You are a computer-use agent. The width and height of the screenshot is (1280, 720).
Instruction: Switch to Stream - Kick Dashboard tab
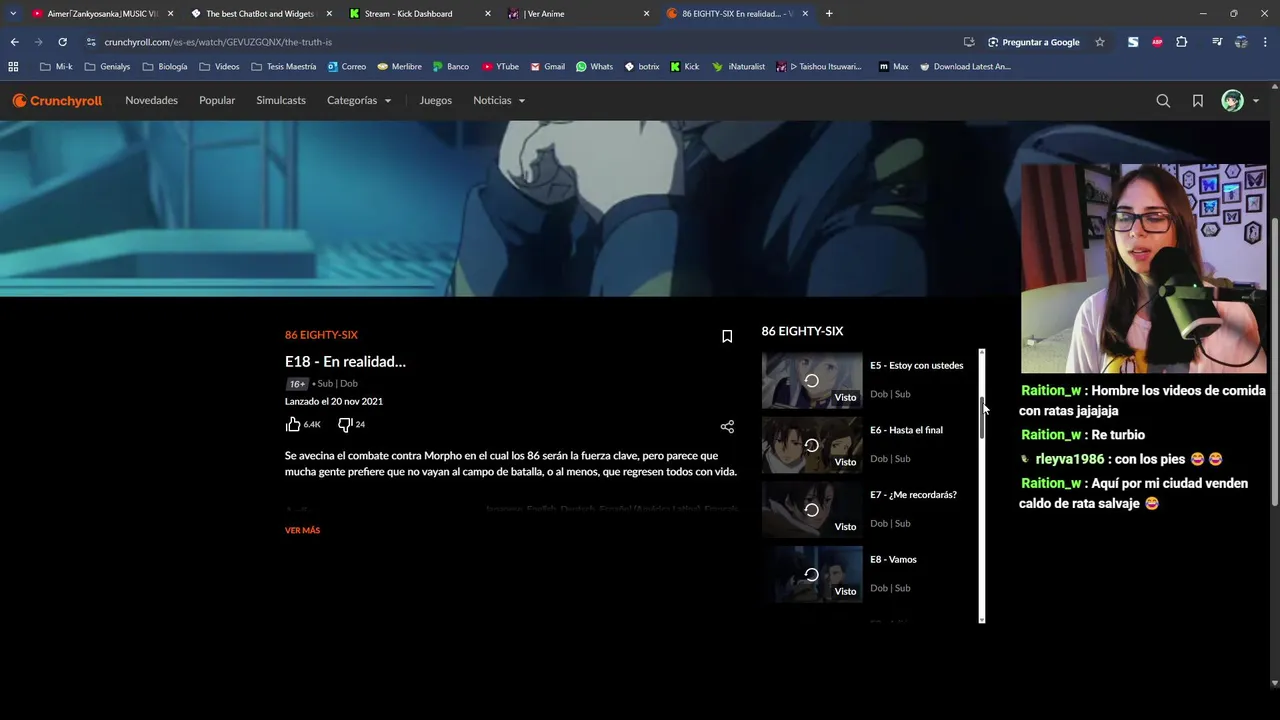420,14
